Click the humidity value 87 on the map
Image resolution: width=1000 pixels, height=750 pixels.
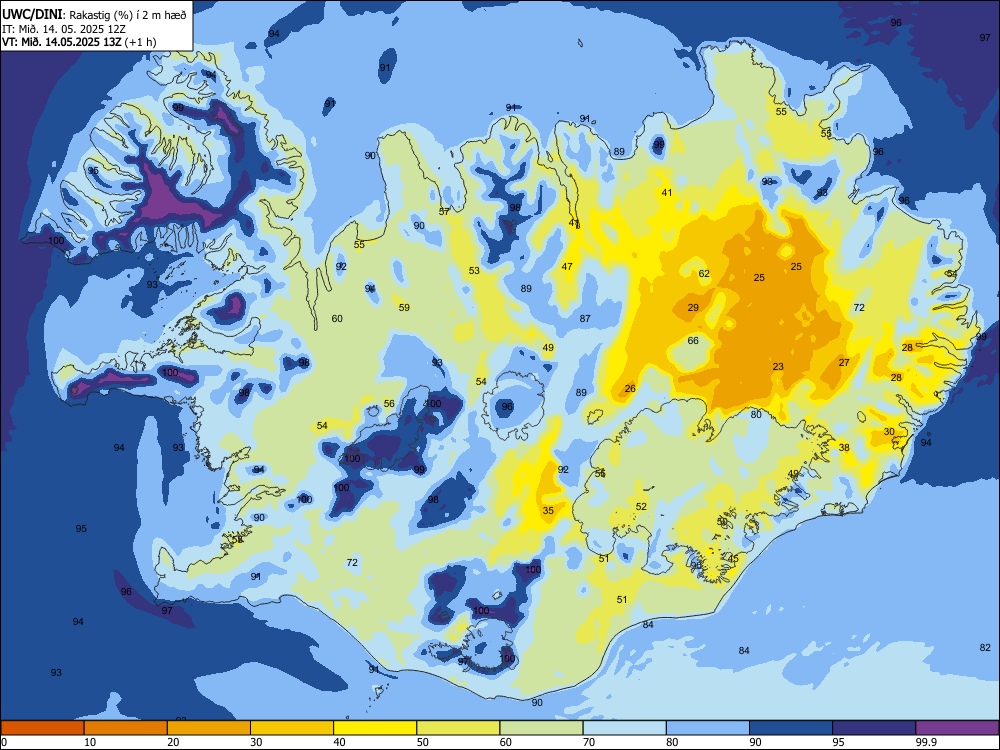[x=585, y=318]
